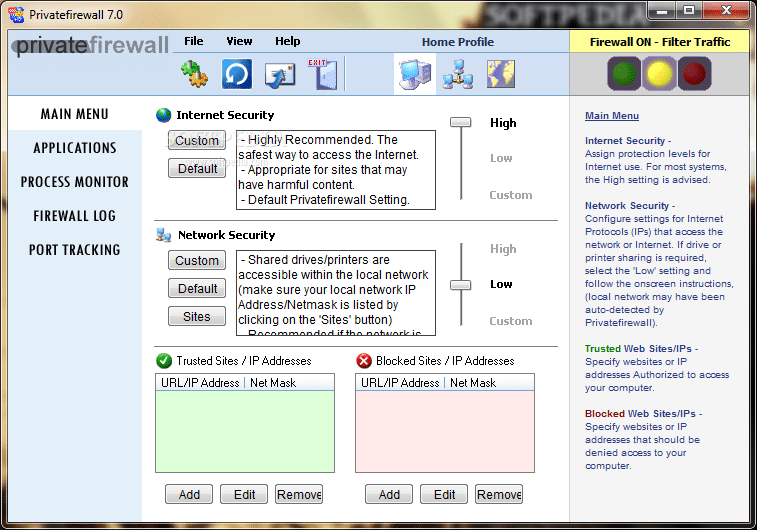Click Default button under Internet Security

coord(197,168)
